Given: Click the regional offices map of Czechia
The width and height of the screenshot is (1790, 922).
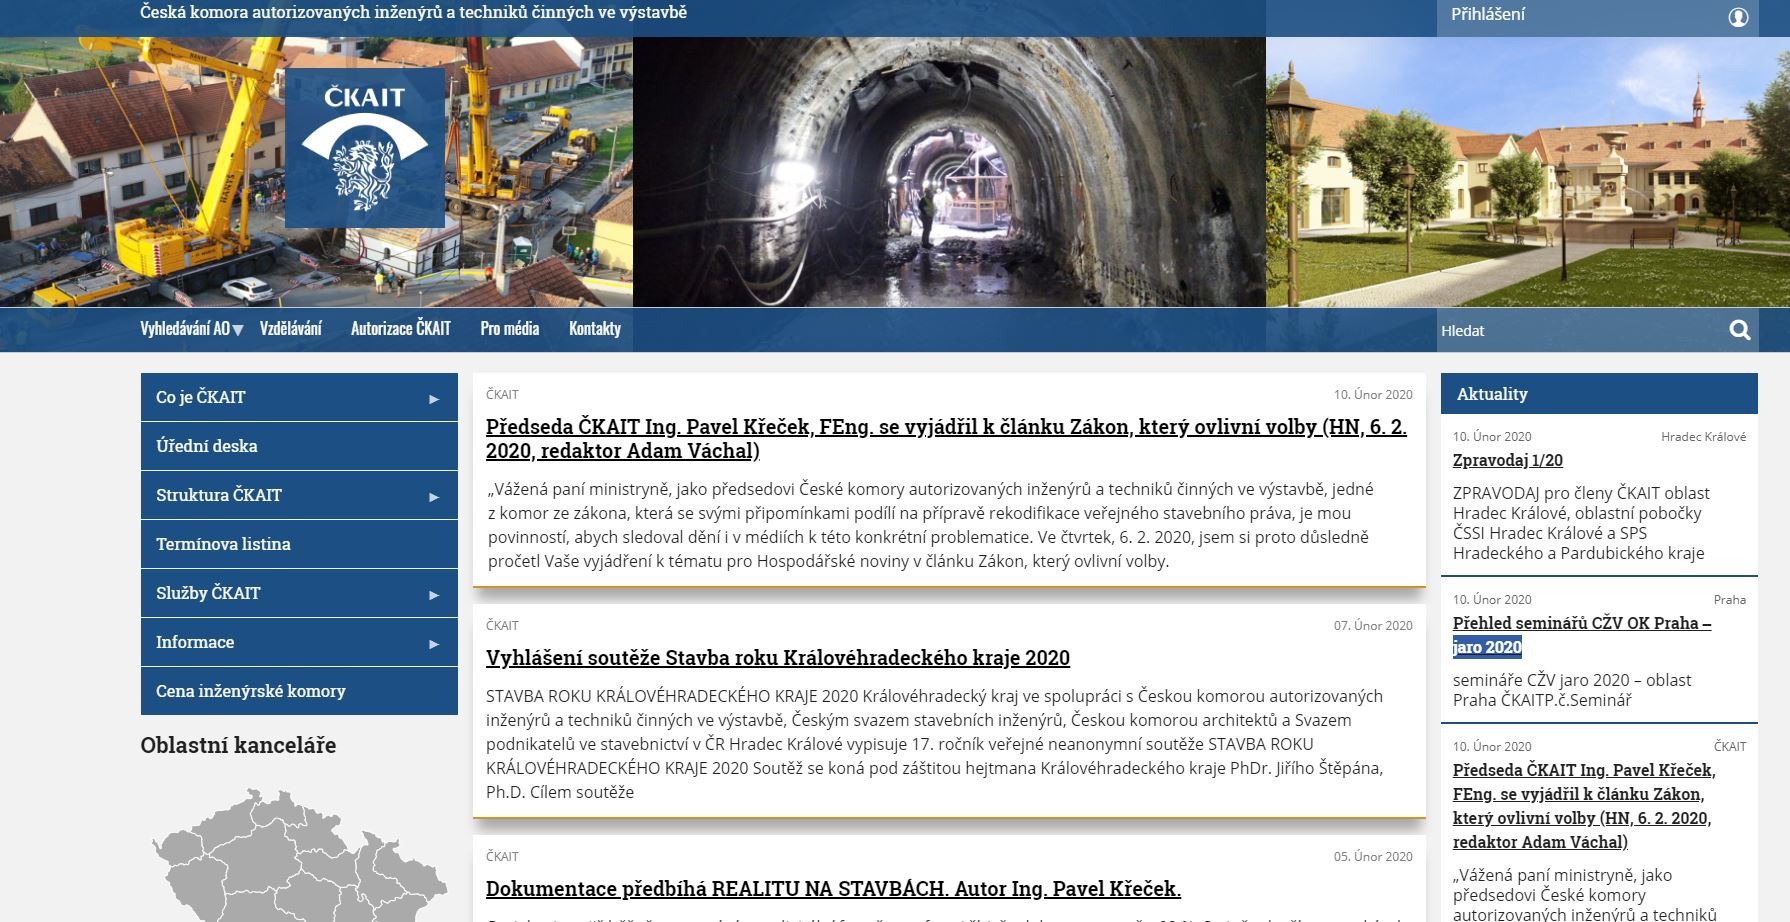Looking at the screenshot, I should 300,853.
